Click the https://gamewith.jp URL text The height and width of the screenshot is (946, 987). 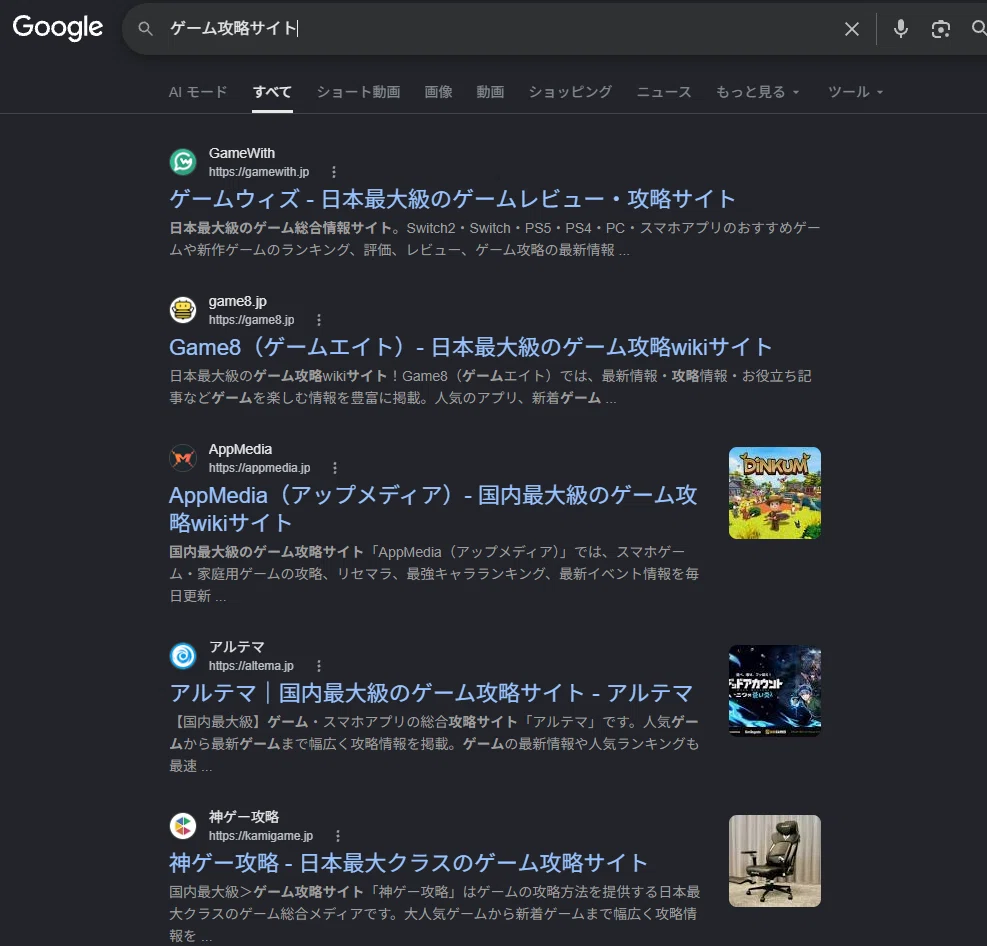259,172
